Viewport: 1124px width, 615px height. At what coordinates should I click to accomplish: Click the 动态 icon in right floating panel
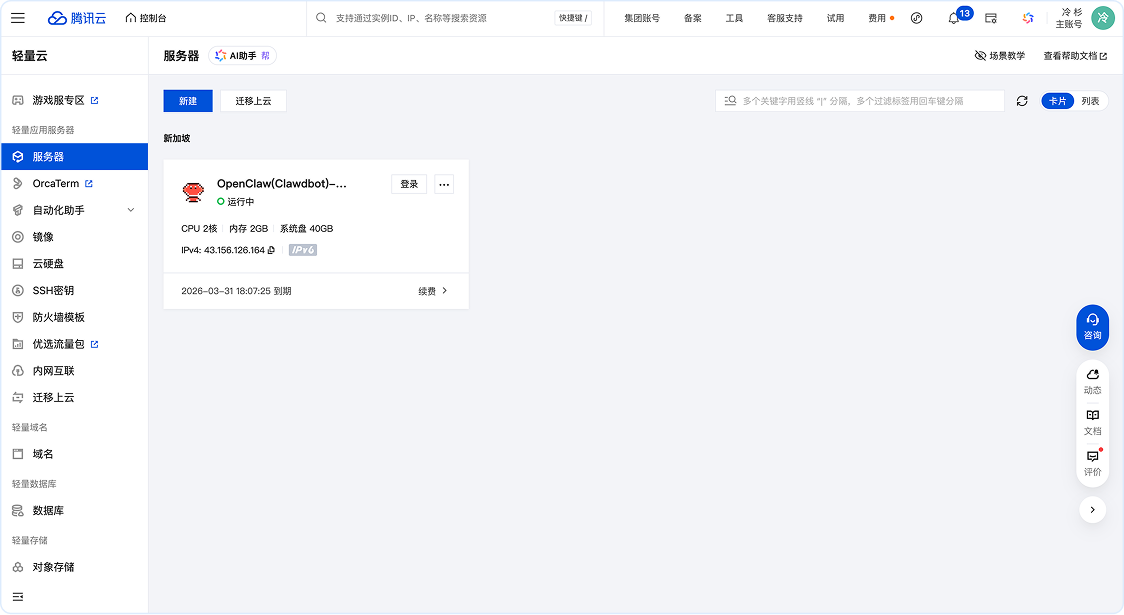point(1092,380)
